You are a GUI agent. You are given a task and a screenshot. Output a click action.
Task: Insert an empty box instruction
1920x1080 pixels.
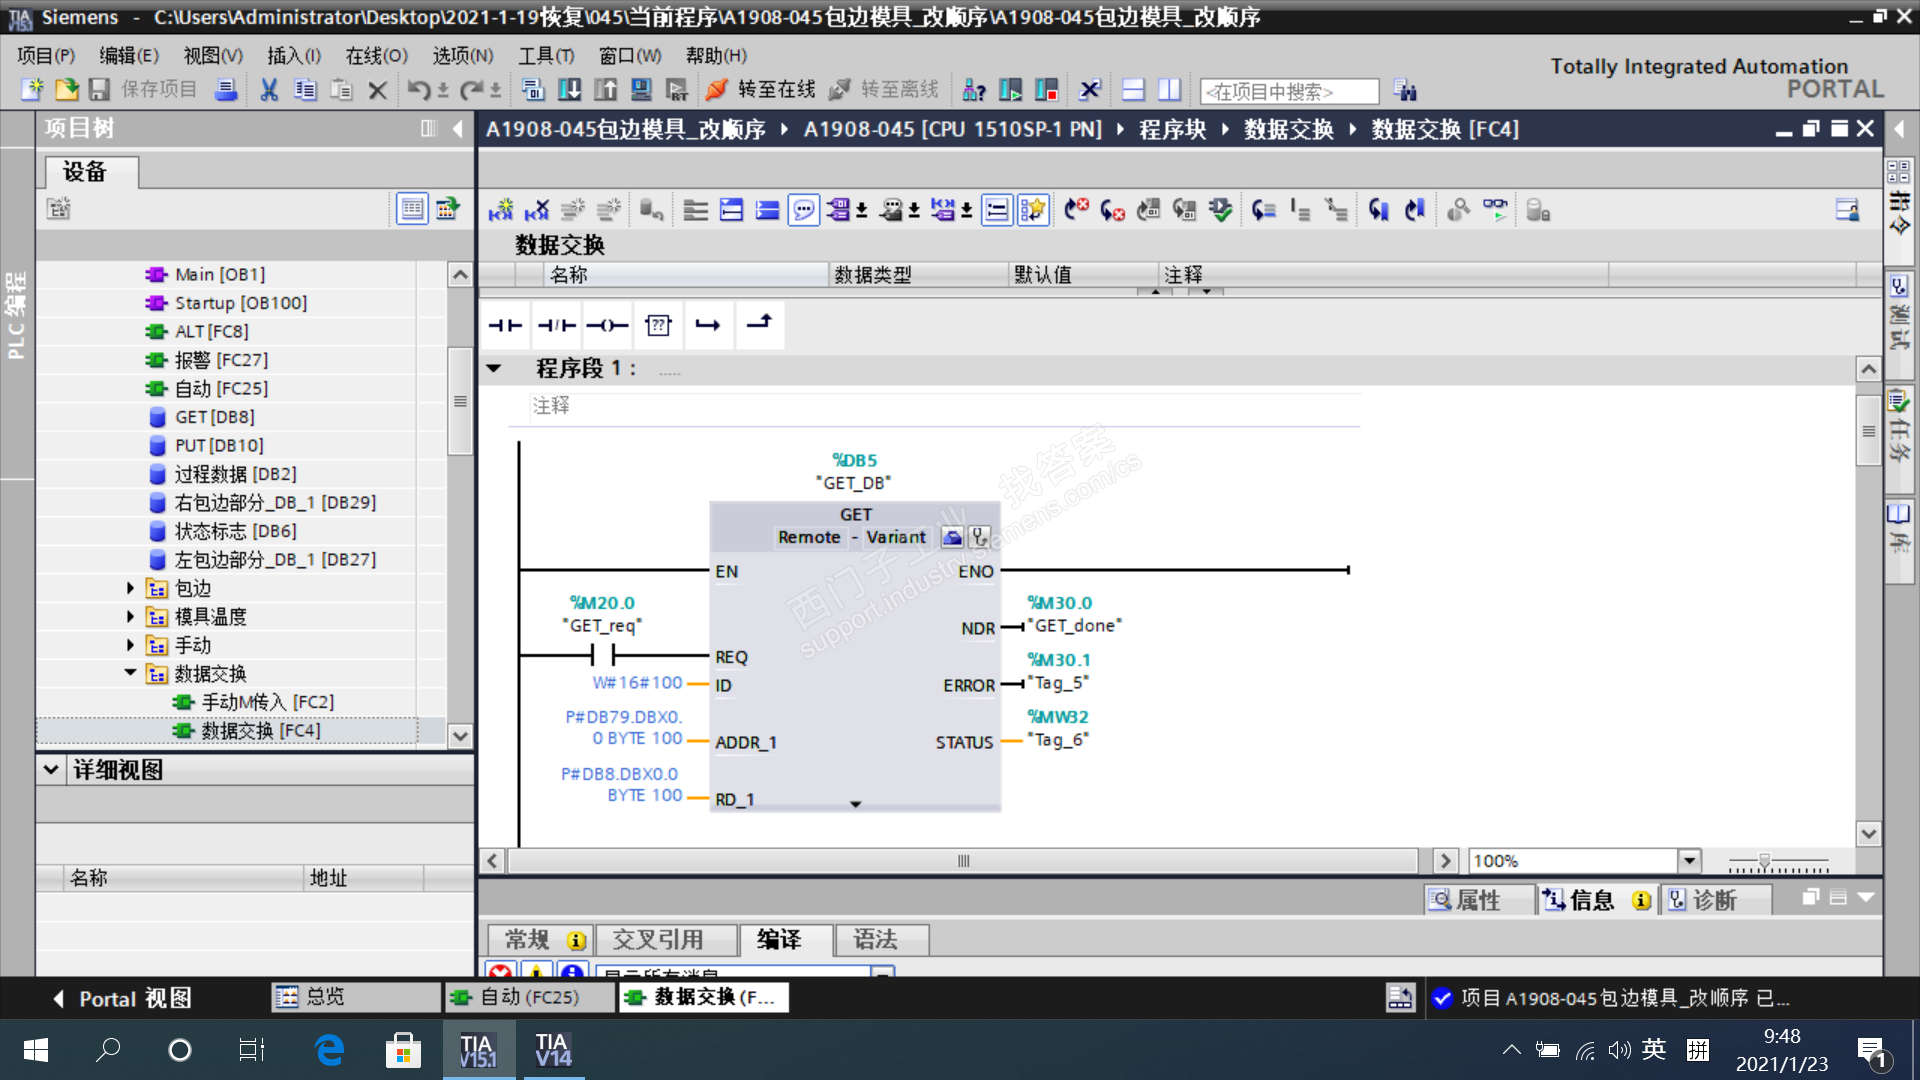658,325
